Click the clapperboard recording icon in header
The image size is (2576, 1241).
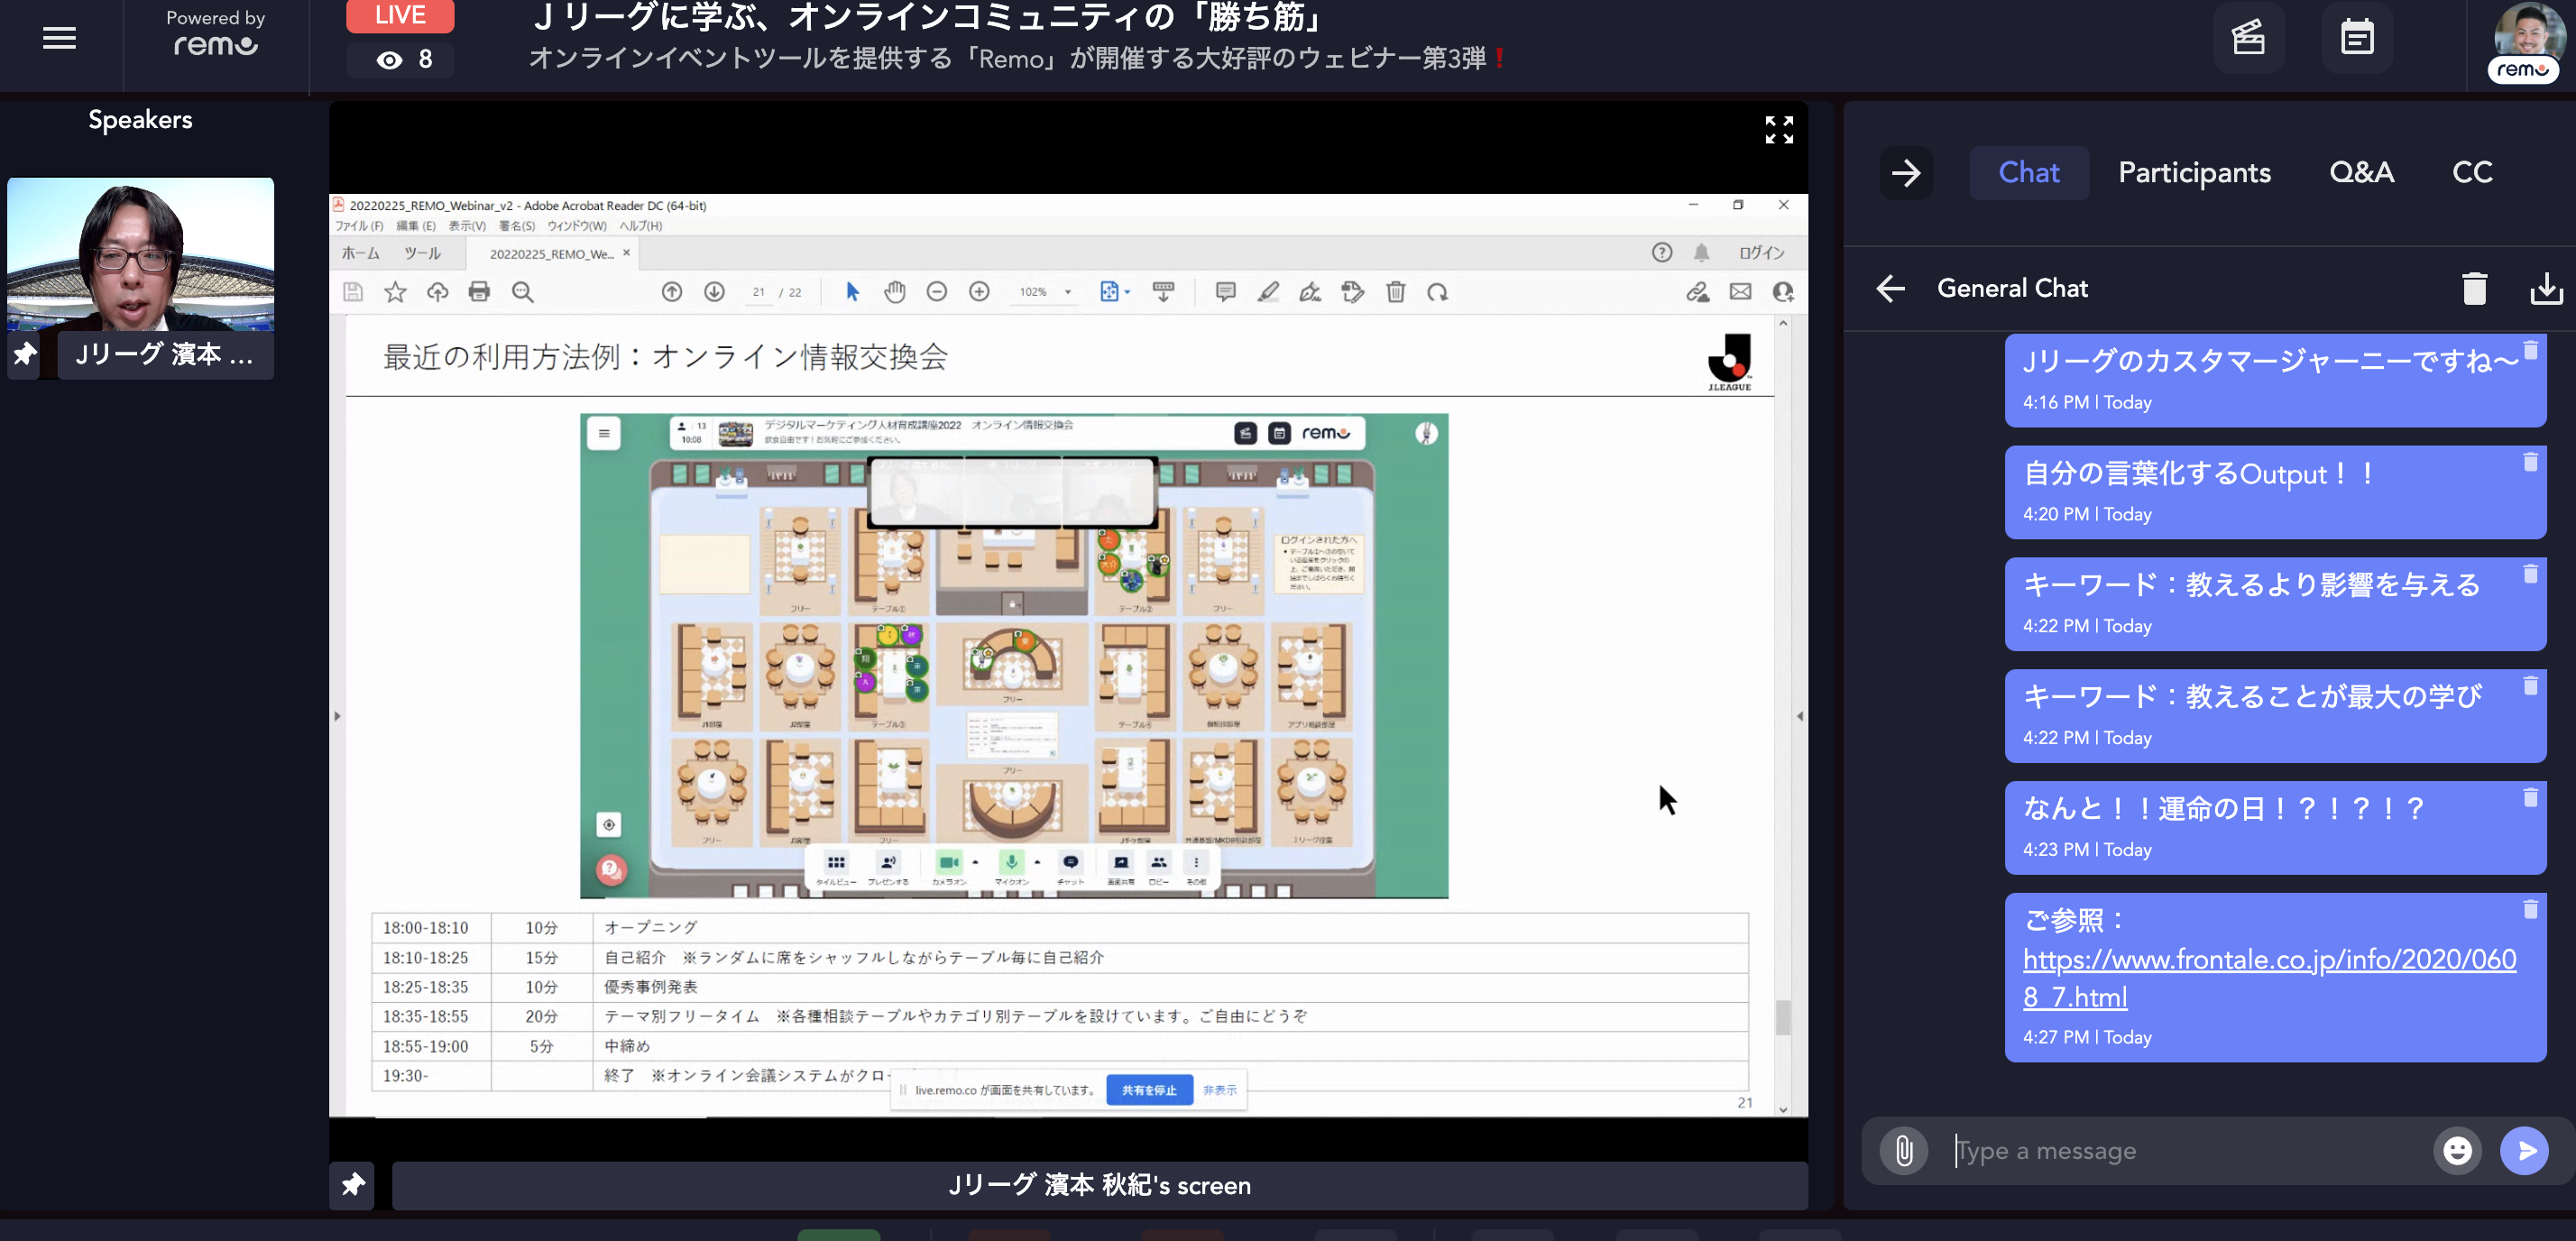tap(2248, 38)
